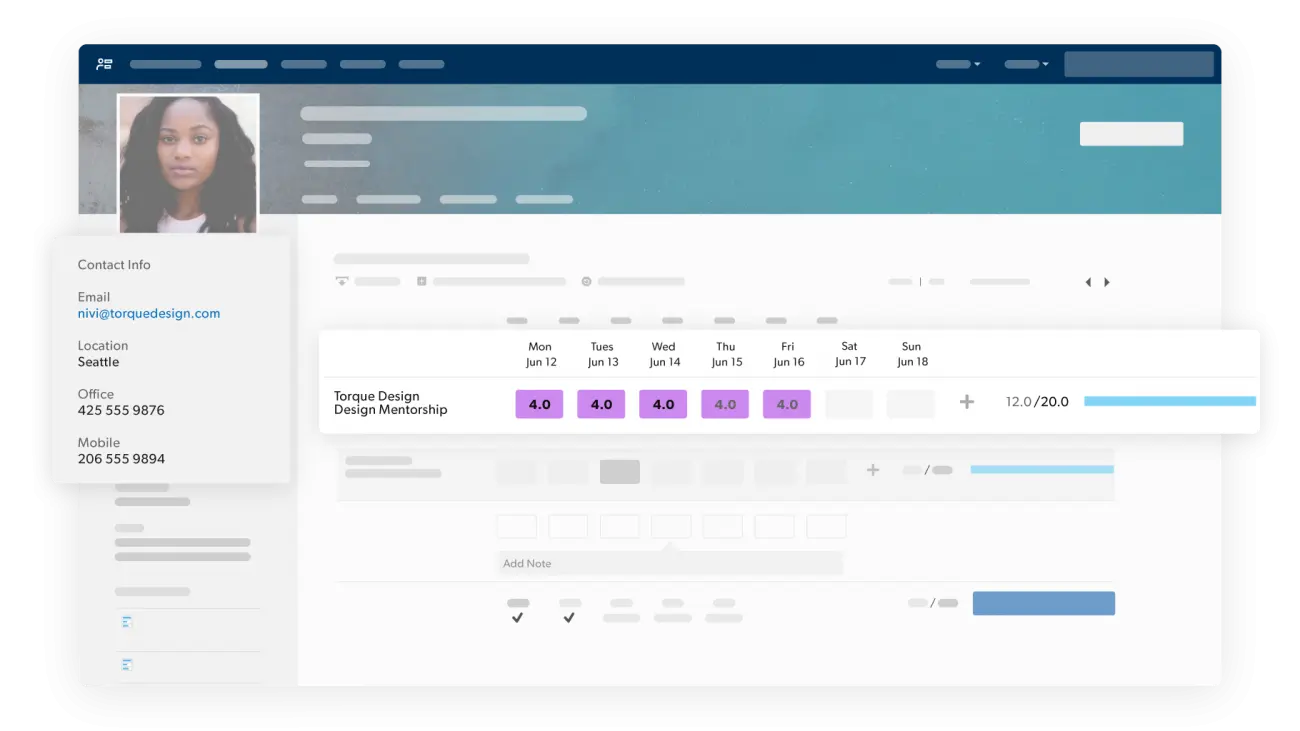Click the 12.0/20.0 blue progress bar
Image resolution: width=1300 pixels, height=731 pixels.
(x=1169, y=401)
